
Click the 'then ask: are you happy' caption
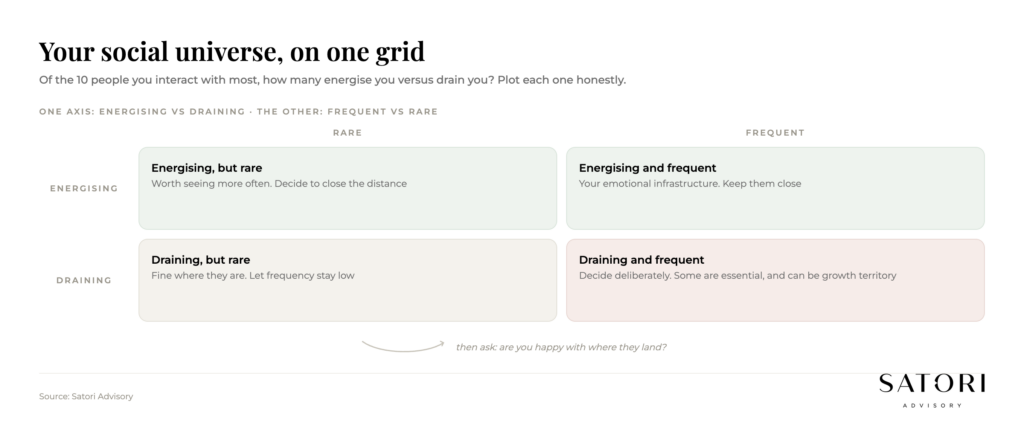pos(561,347)
